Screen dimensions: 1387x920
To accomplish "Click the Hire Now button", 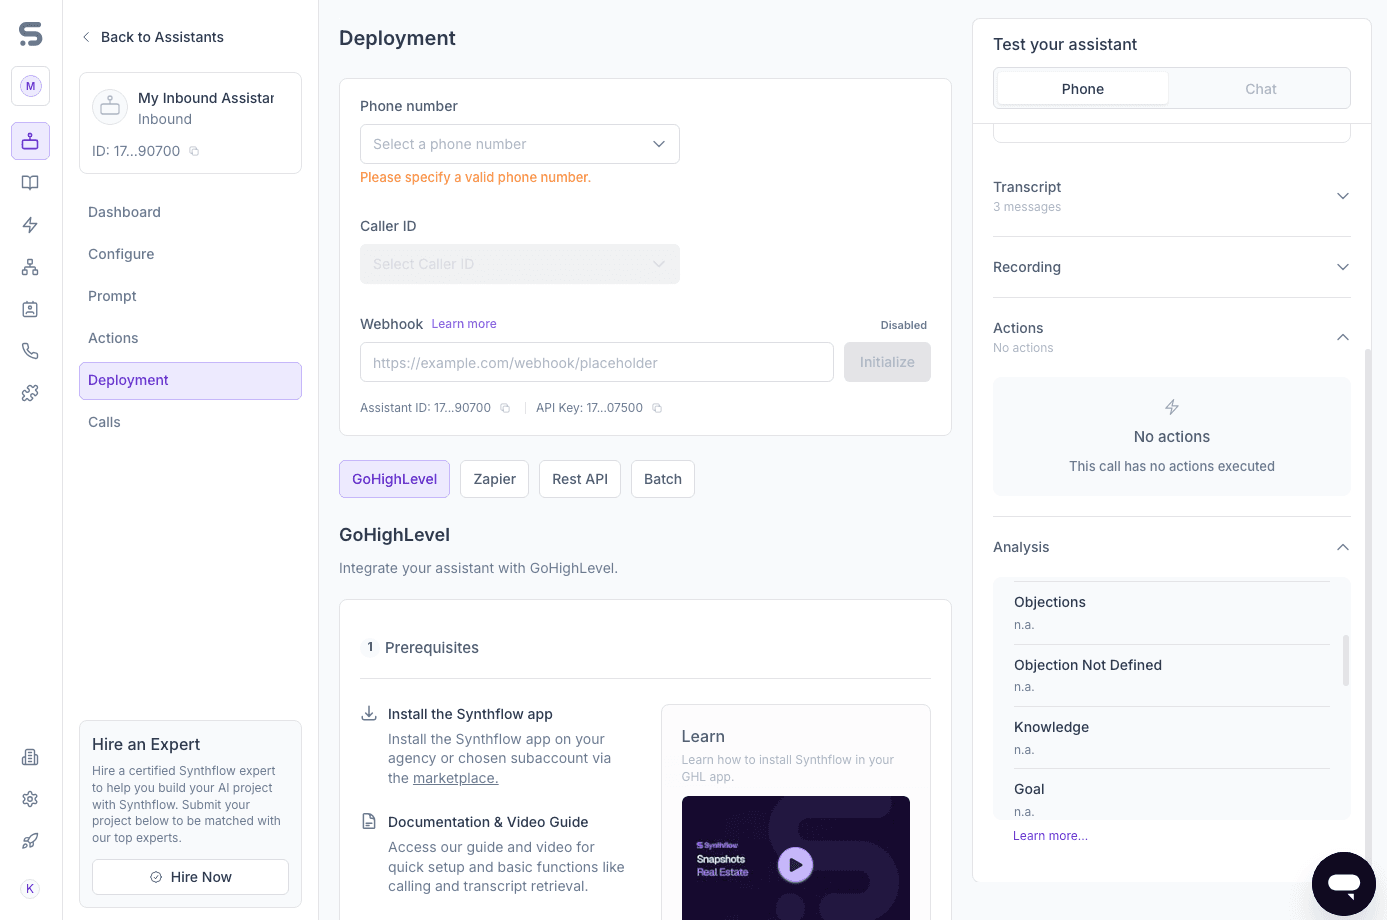I will click(x=190, y=877).
